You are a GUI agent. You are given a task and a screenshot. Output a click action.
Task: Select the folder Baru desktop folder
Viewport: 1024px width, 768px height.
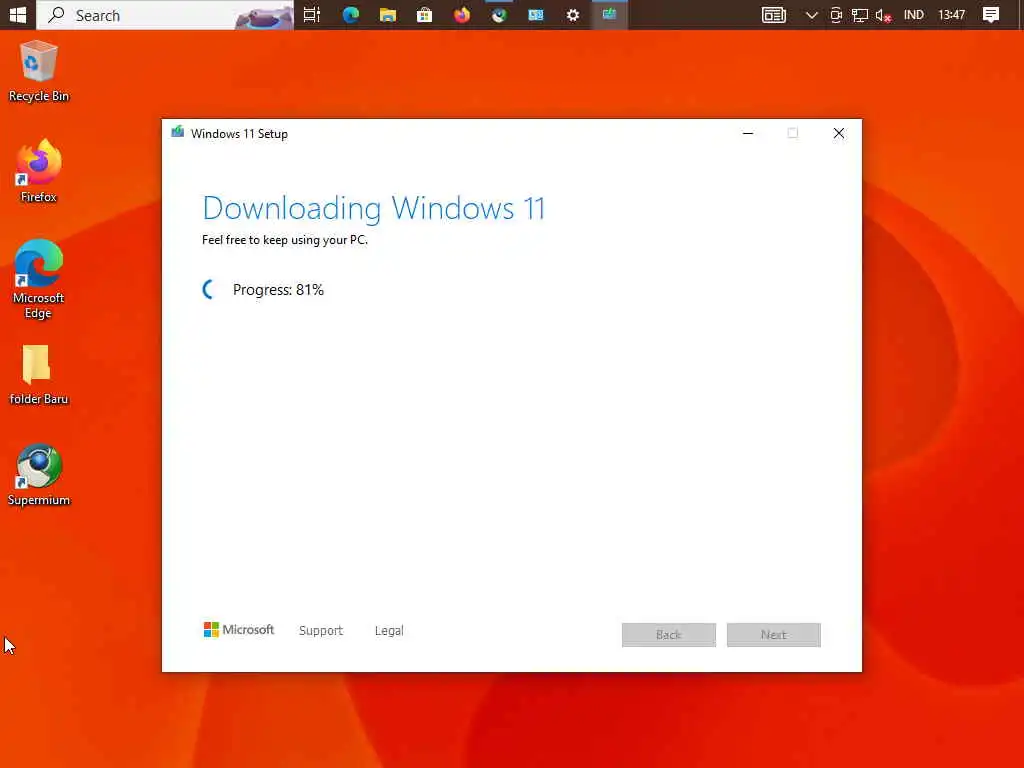coord(39,374)
